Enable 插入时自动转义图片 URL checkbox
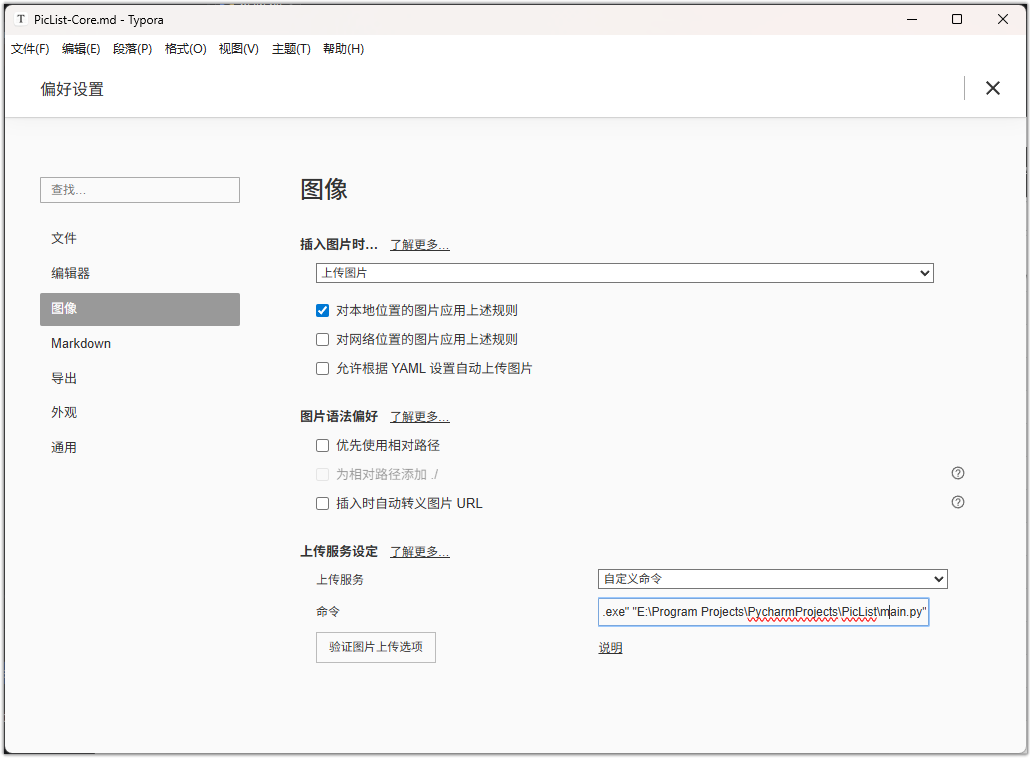 coord(322,504)
